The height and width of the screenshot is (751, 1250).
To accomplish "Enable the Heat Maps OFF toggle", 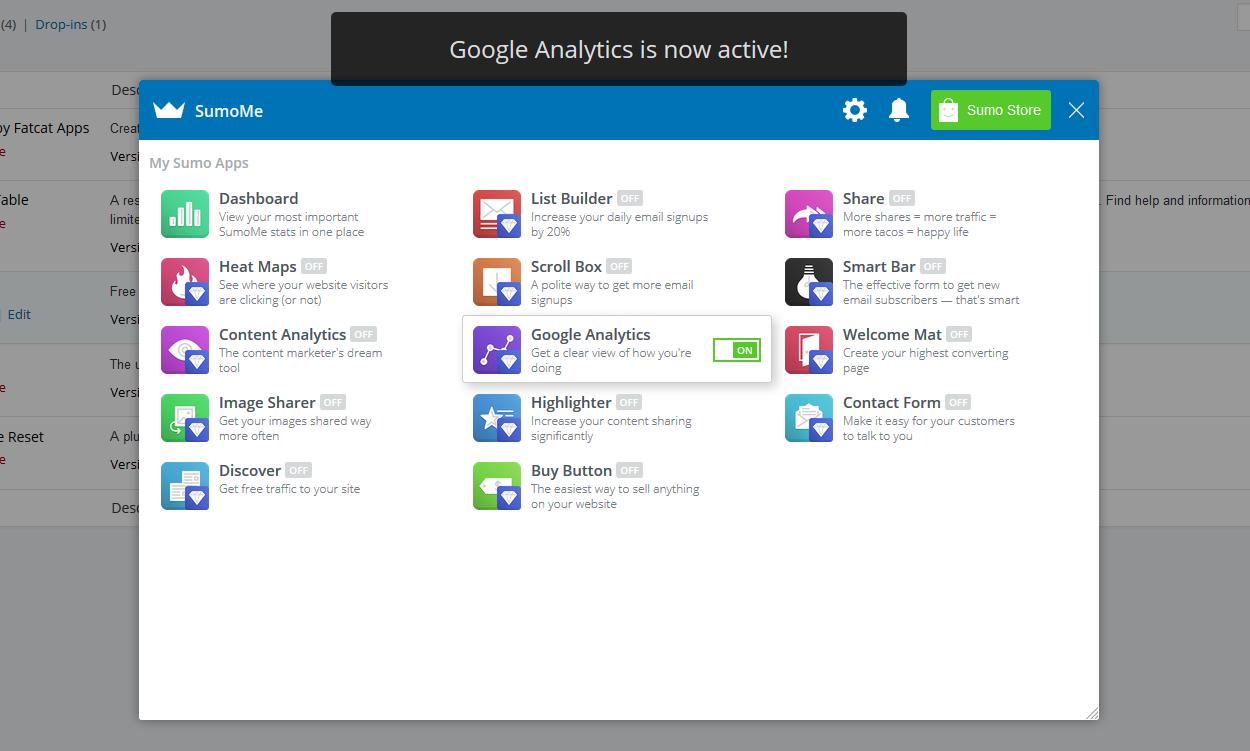I will [x=314, y=267].
